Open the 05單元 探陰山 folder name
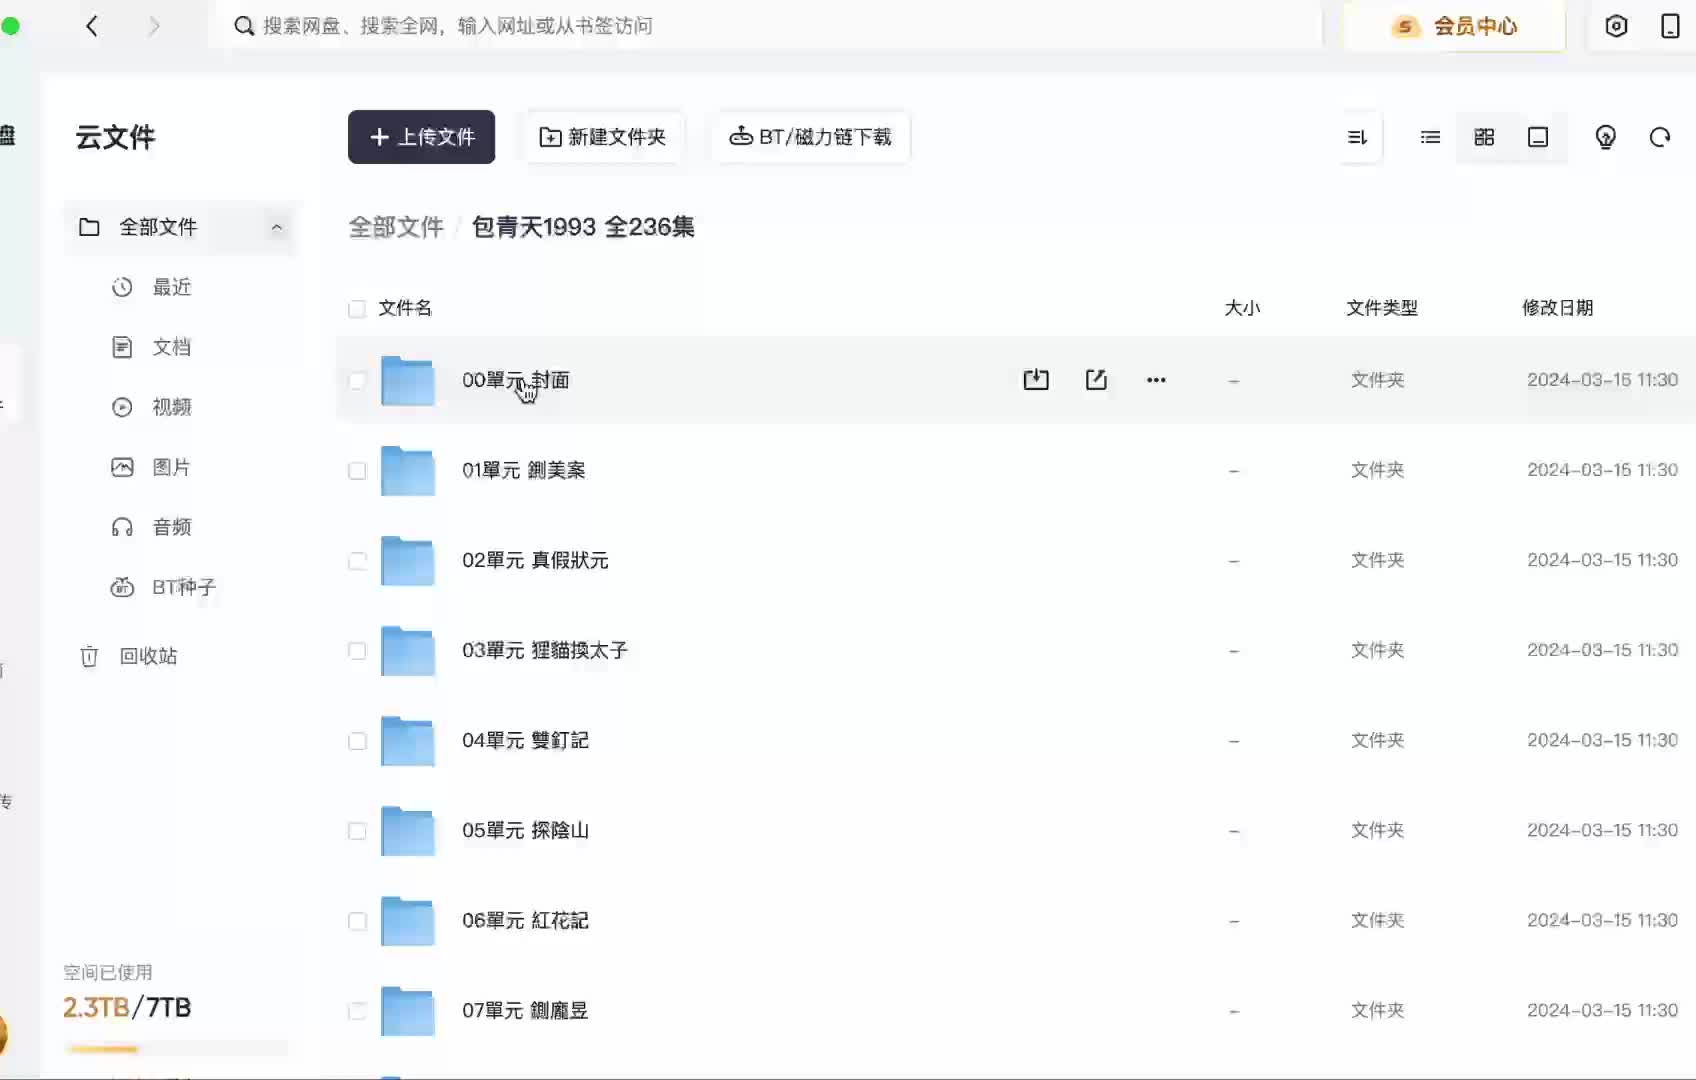1696x1080 pixels. [x=525, y=830]
